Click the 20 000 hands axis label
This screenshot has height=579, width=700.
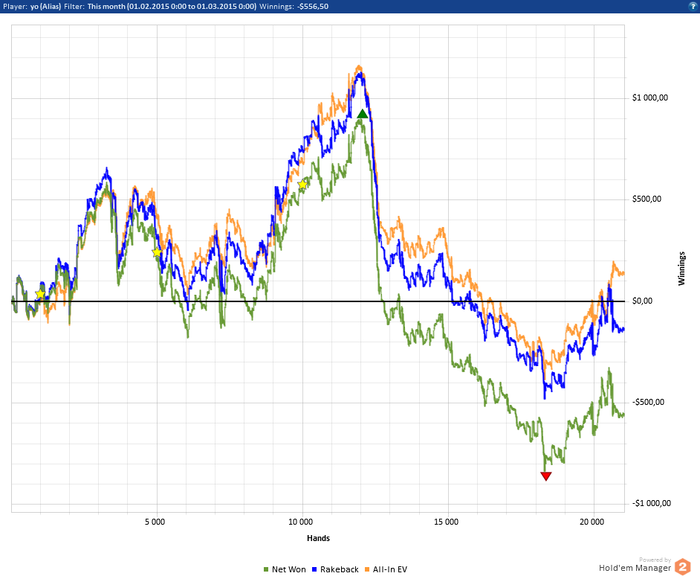(x=592, y=522)
